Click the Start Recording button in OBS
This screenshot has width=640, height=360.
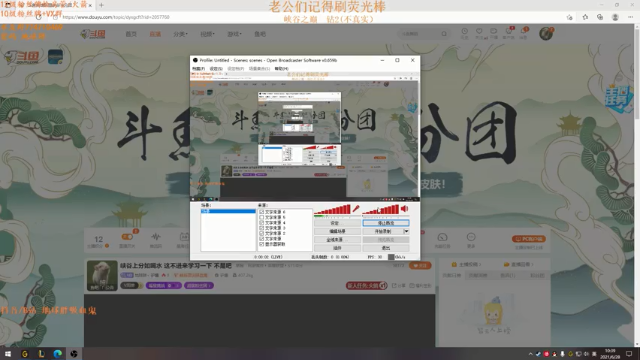click(x=383, y=231)
